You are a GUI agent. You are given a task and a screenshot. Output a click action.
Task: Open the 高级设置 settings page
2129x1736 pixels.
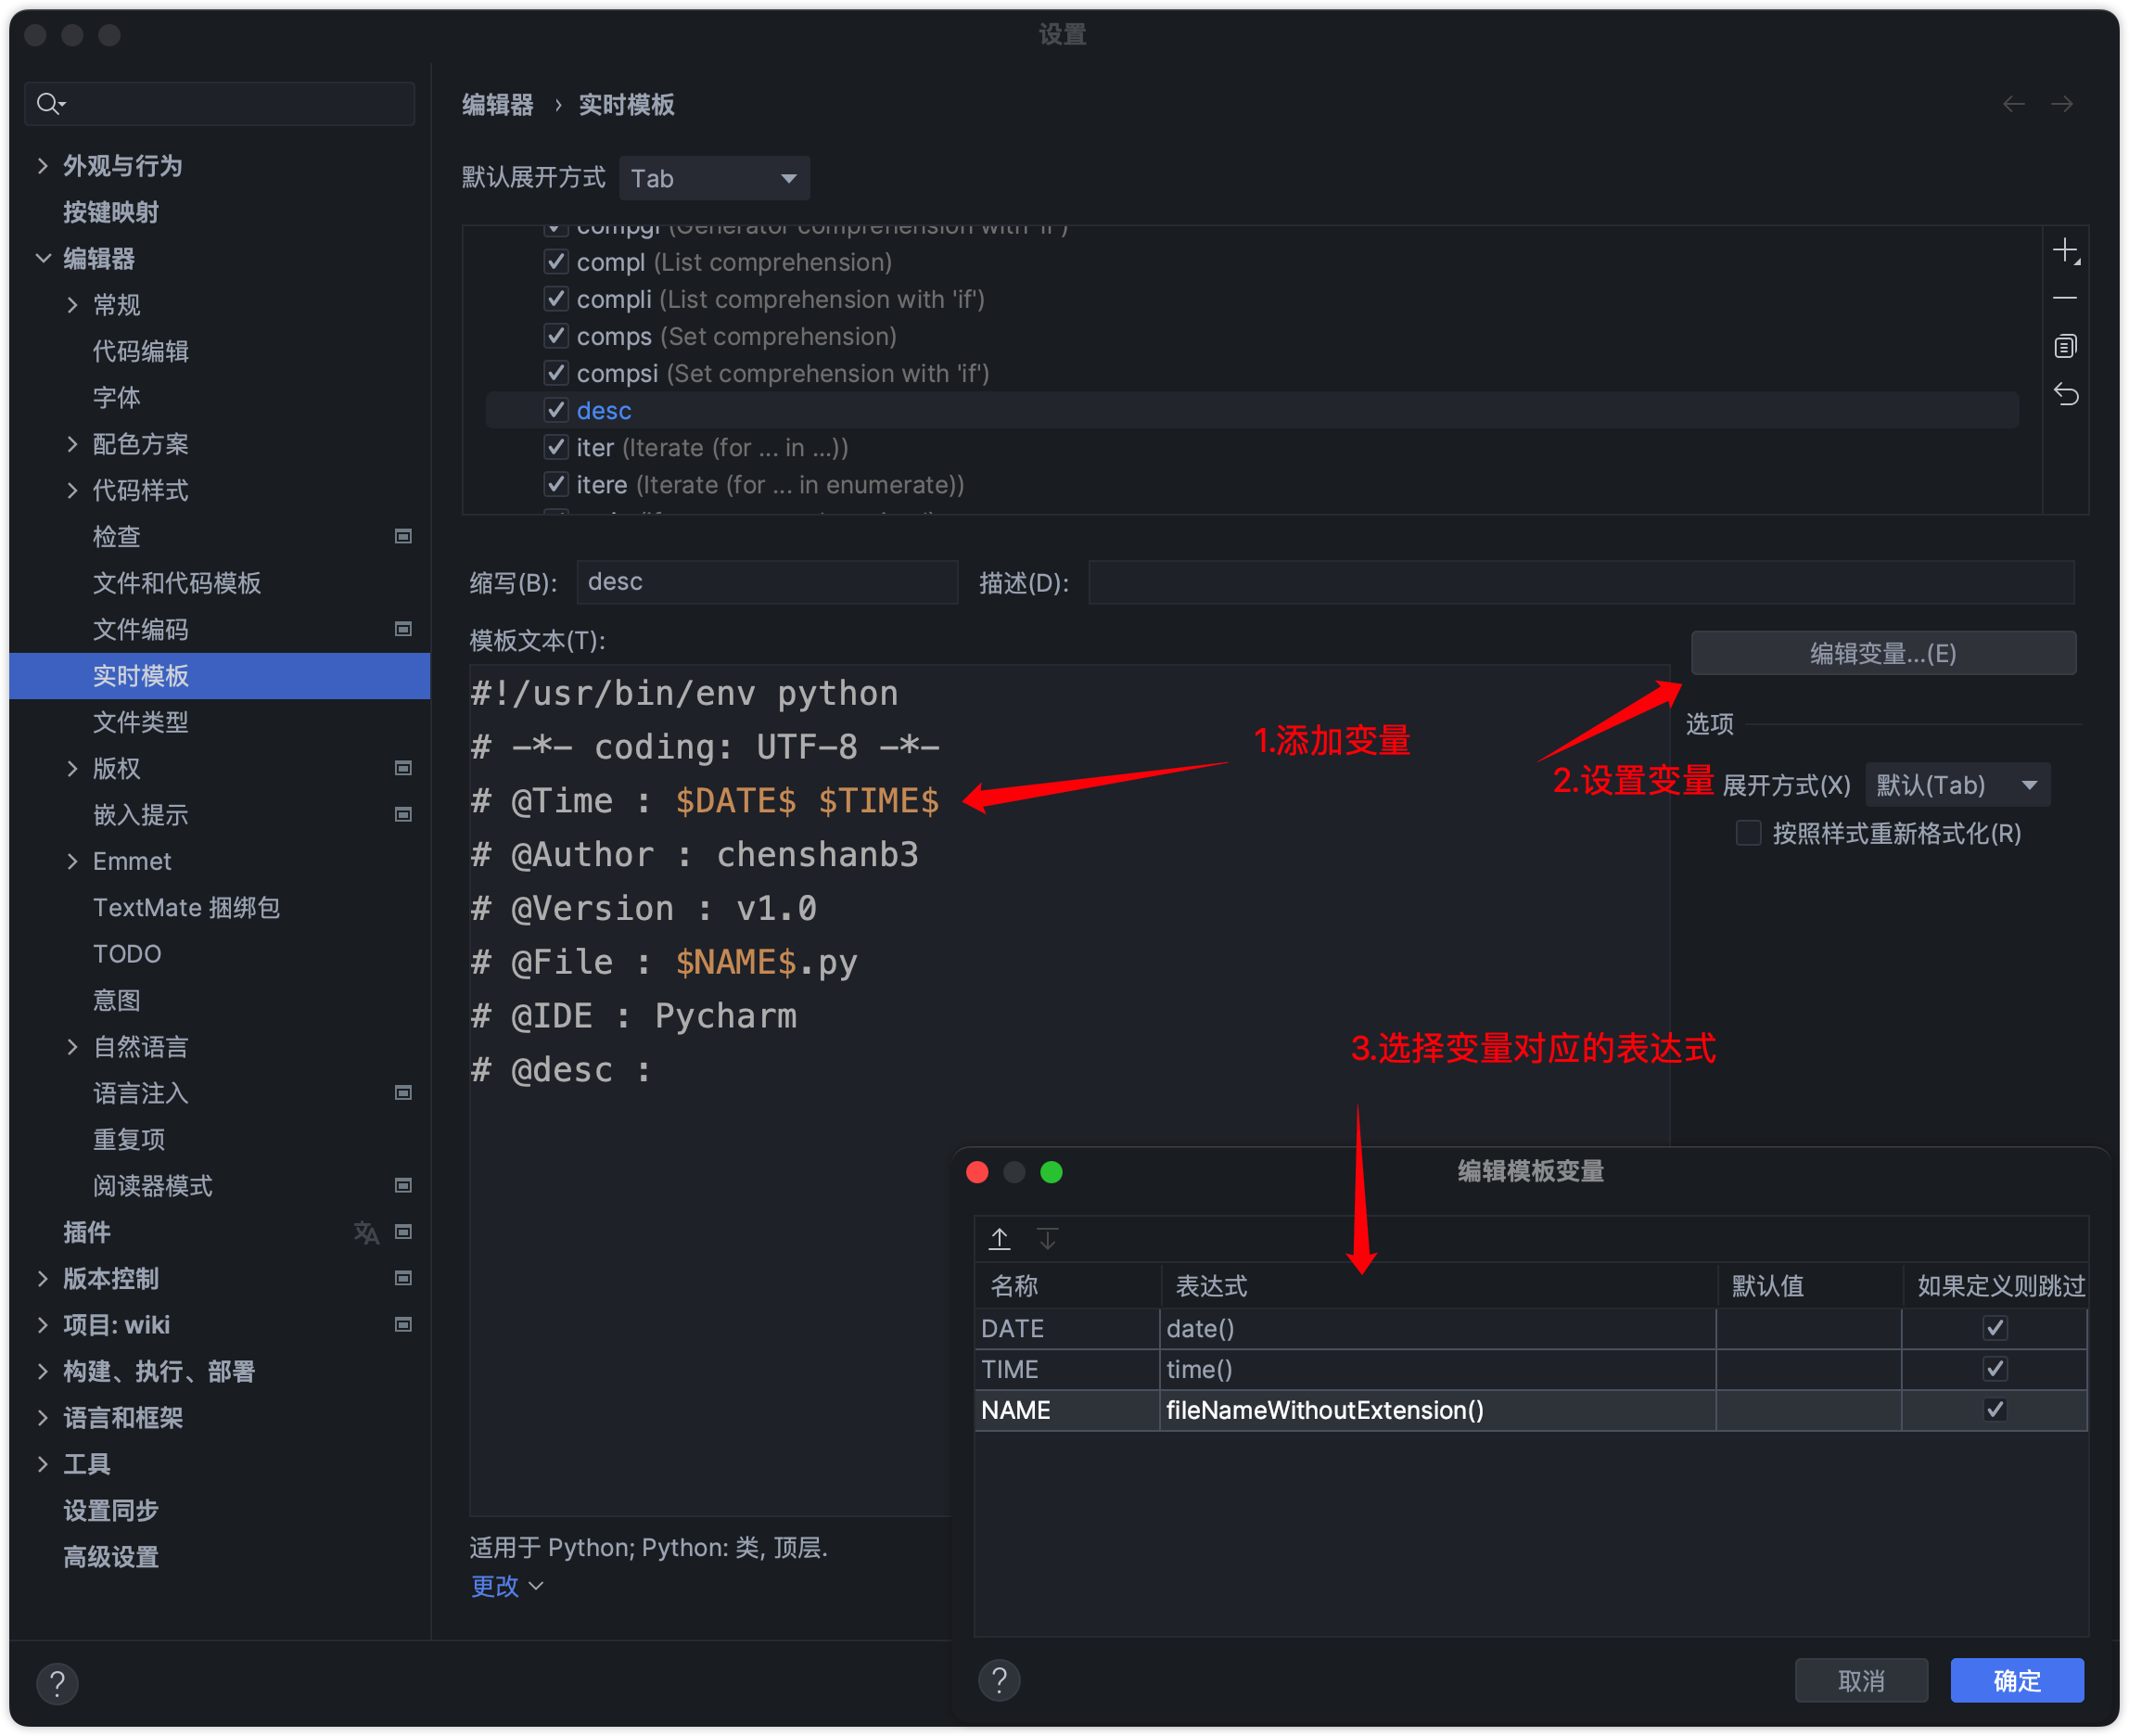click(110, 1557)
